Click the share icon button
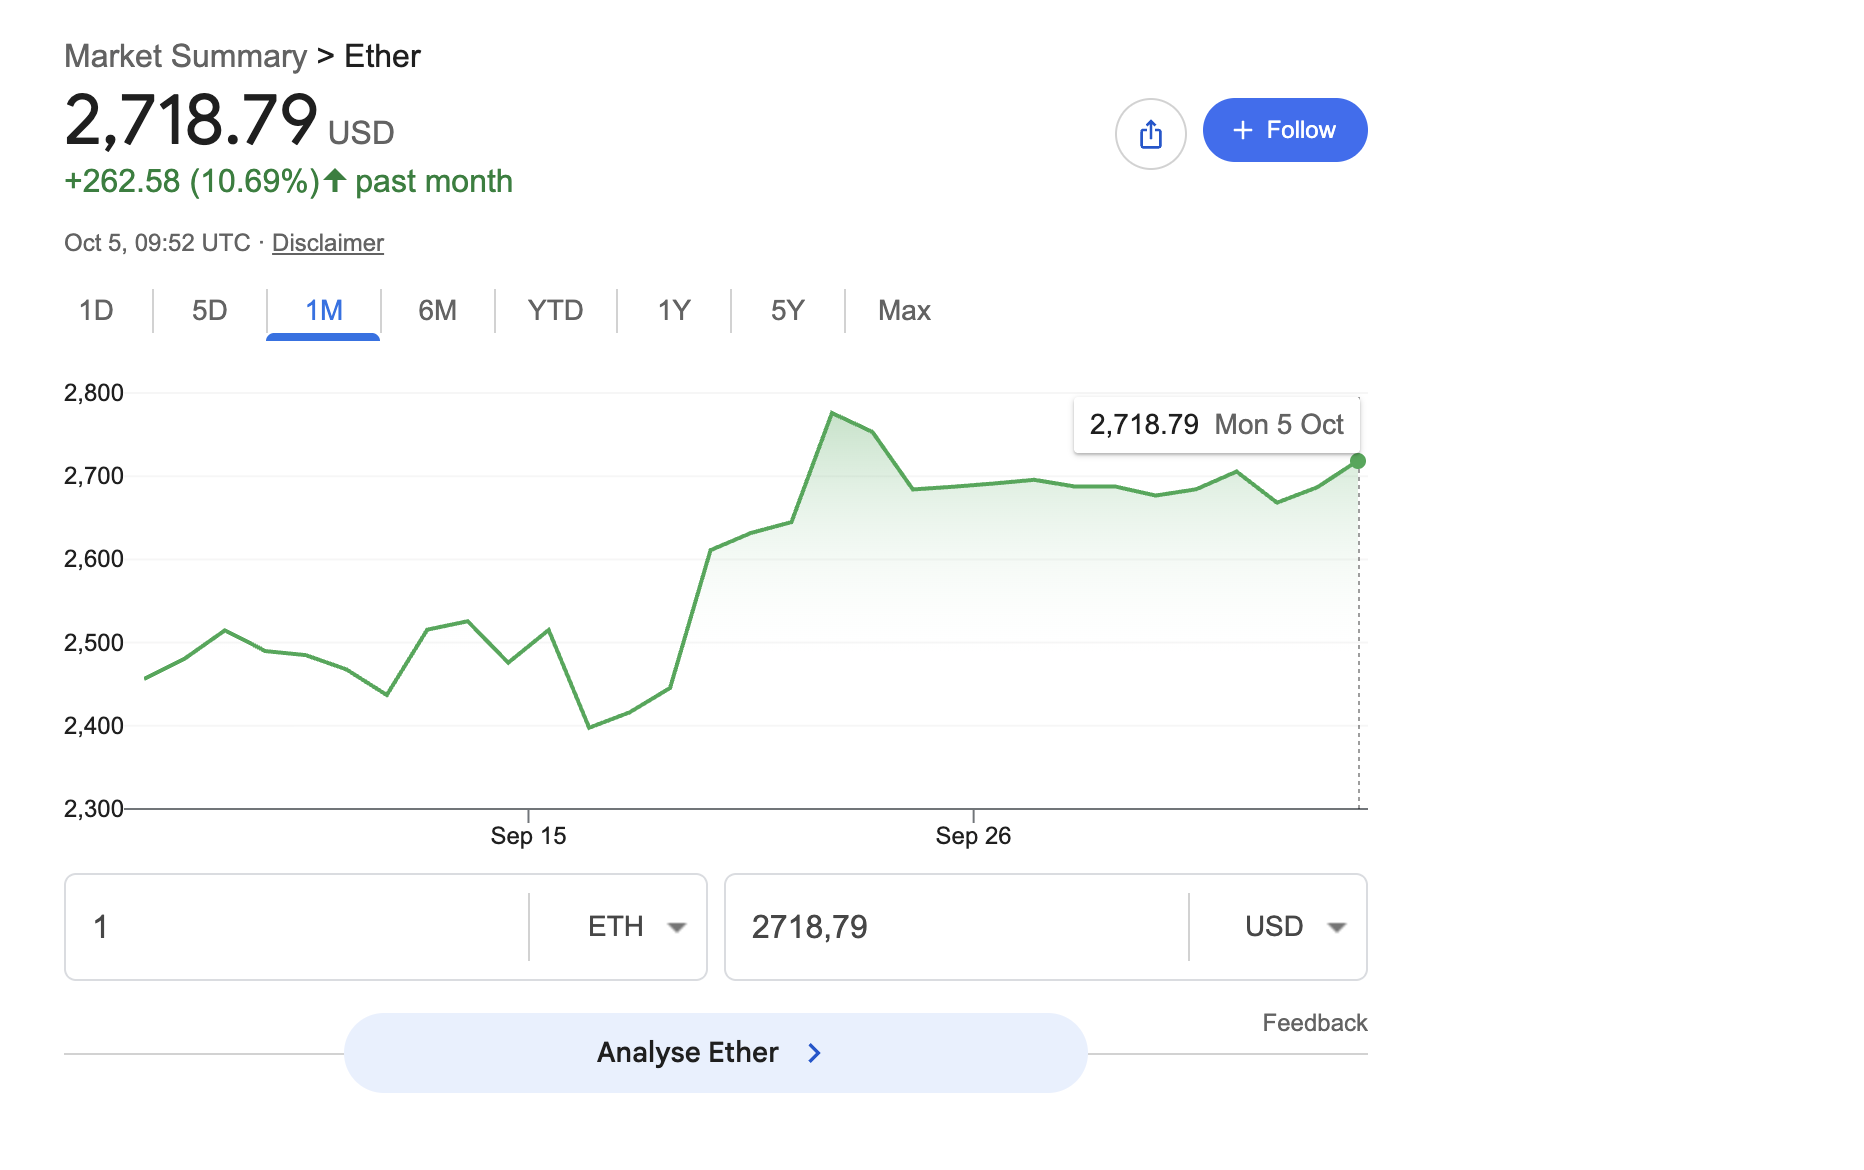This screenshot has width=1864, height=1170. [x=1150, y=133]
